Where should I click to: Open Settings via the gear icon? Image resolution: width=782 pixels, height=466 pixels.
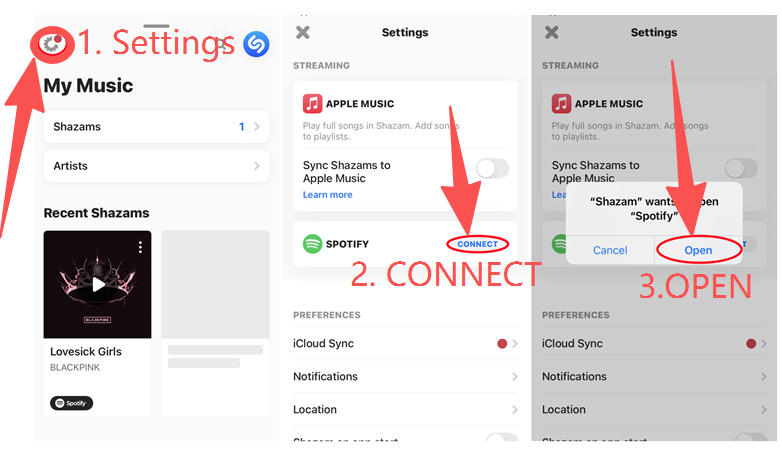pos(51,44)
